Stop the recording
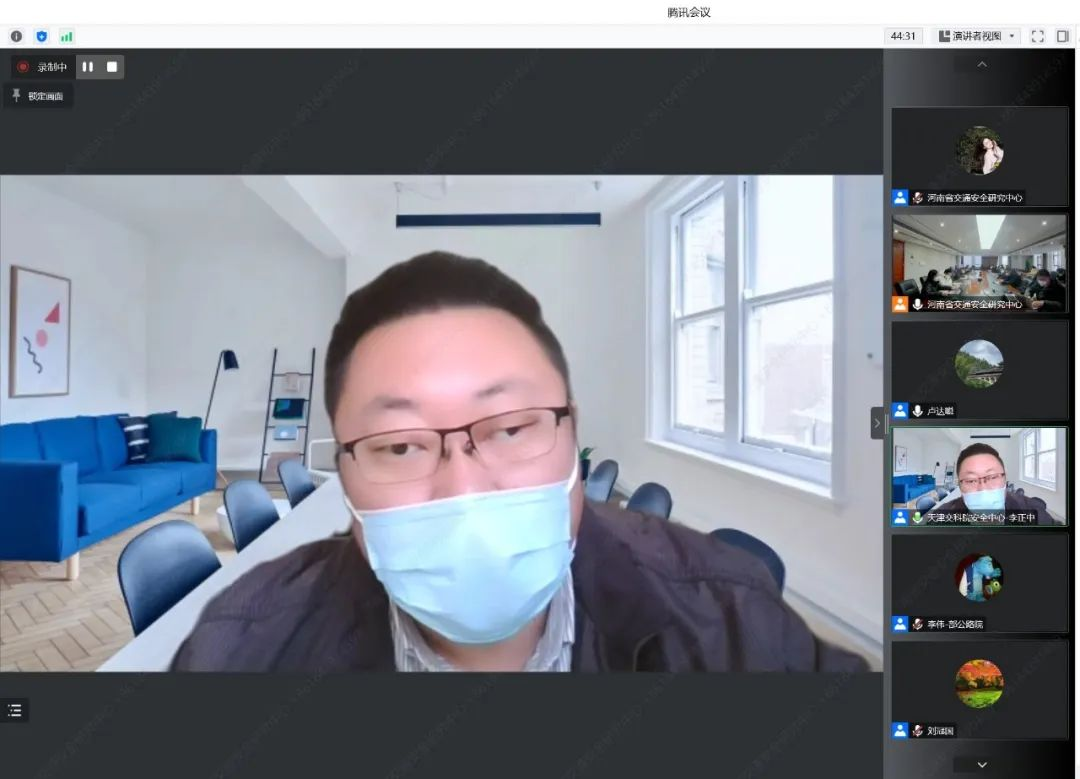This screenshot has height=779, width=1080. (112, 67)
